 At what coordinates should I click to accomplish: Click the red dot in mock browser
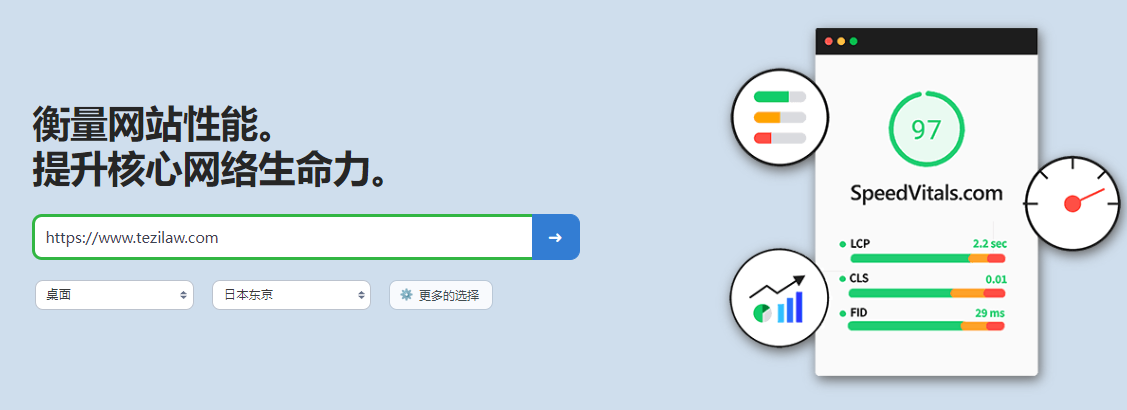pos(828,41)
